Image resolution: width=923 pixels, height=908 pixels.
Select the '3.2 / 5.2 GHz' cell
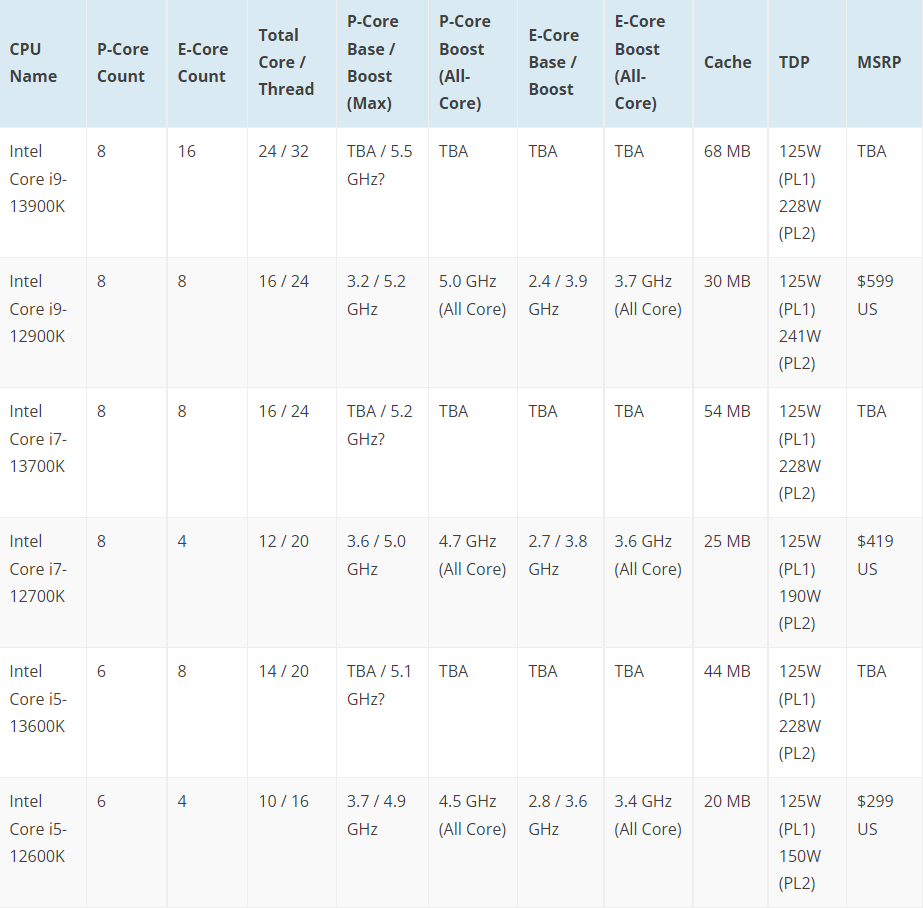pyautogui.click(x=376, y=295)
